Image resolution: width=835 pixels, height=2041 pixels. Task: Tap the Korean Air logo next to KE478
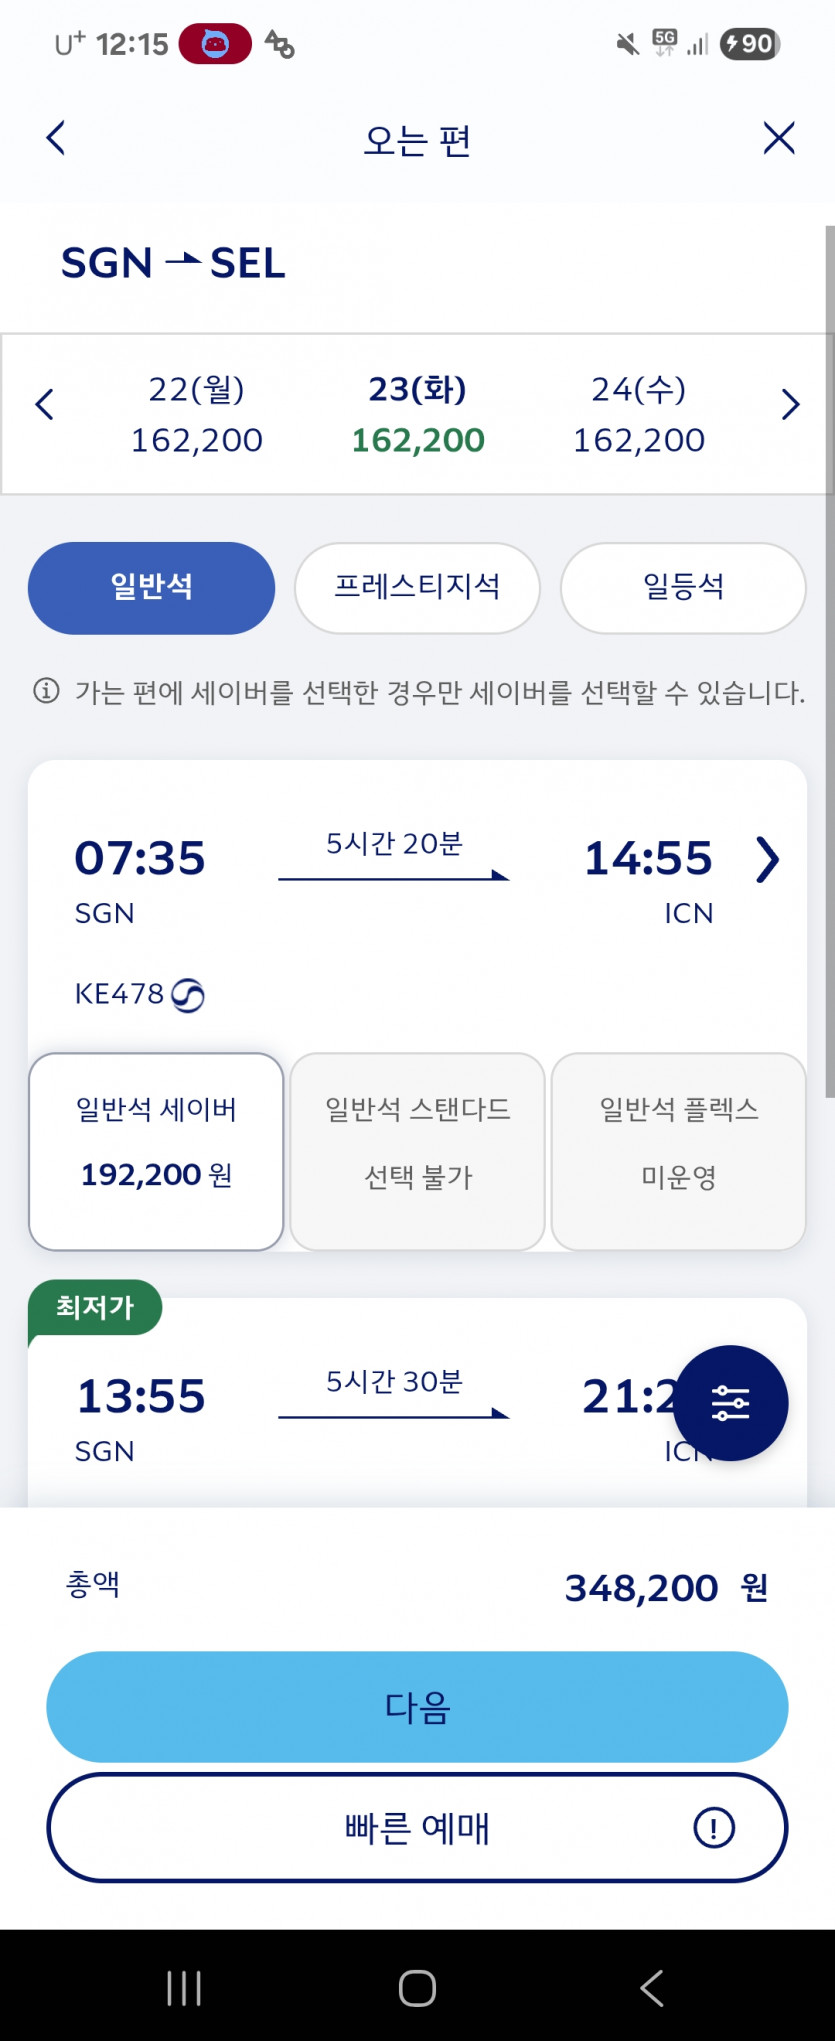(188, 995)
